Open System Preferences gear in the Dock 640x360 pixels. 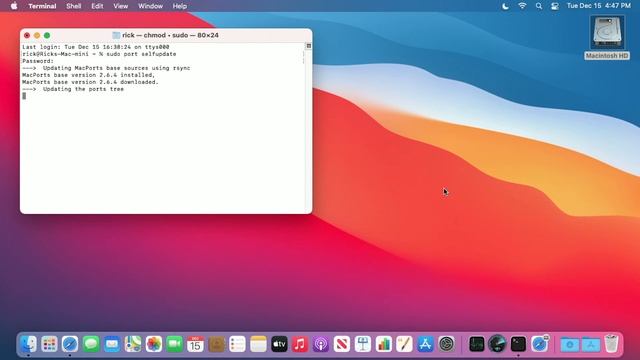click(x=447, y=344)
